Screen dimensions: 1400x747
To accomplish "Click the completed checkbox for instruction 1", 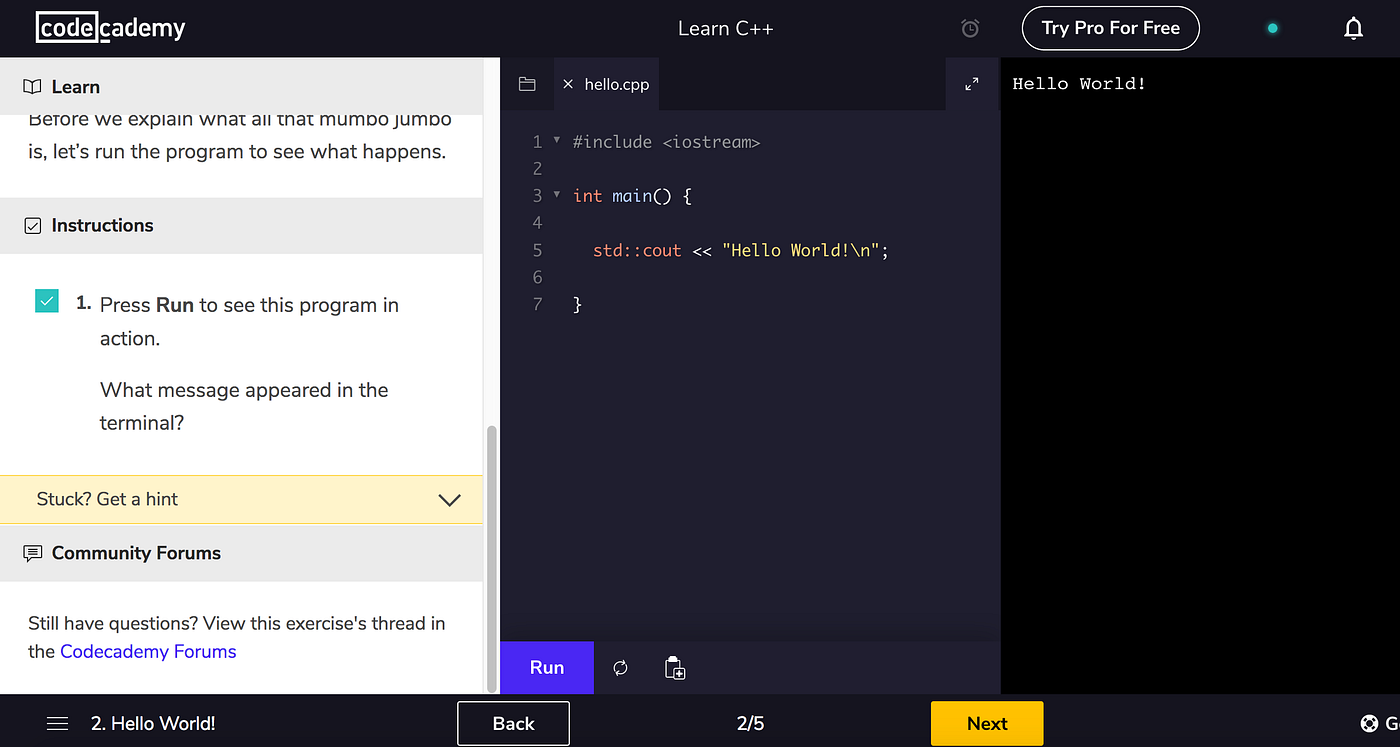I will [x=46, y=300].
